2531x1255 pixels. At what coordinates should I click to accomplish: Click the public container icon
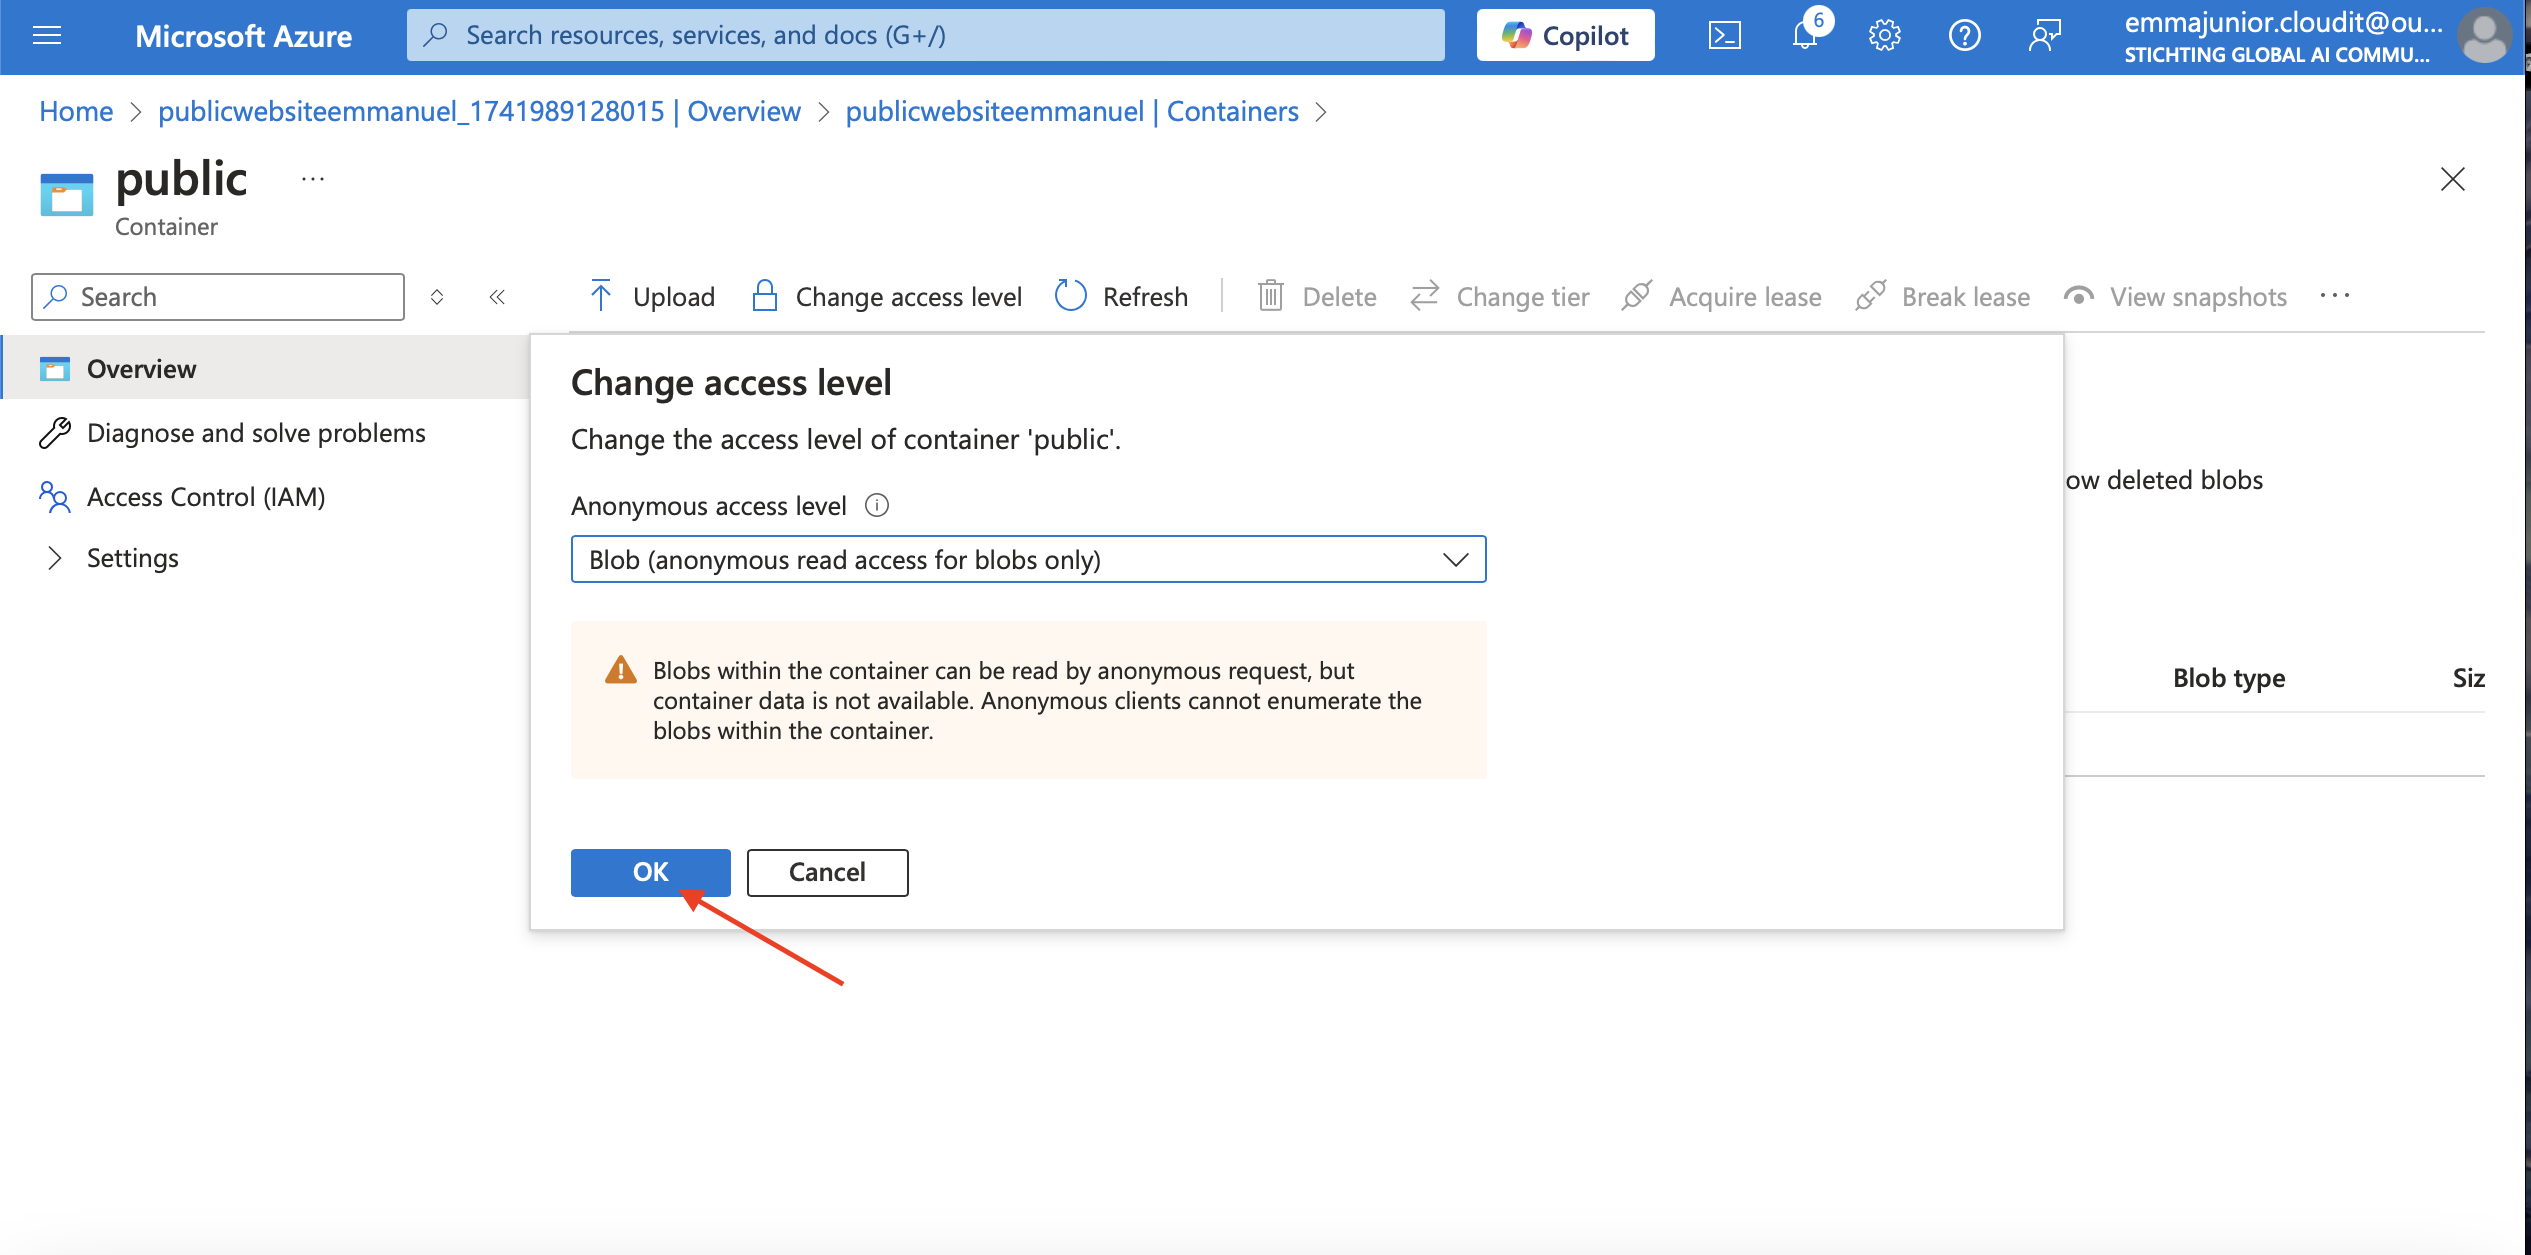tap(66, 195)
